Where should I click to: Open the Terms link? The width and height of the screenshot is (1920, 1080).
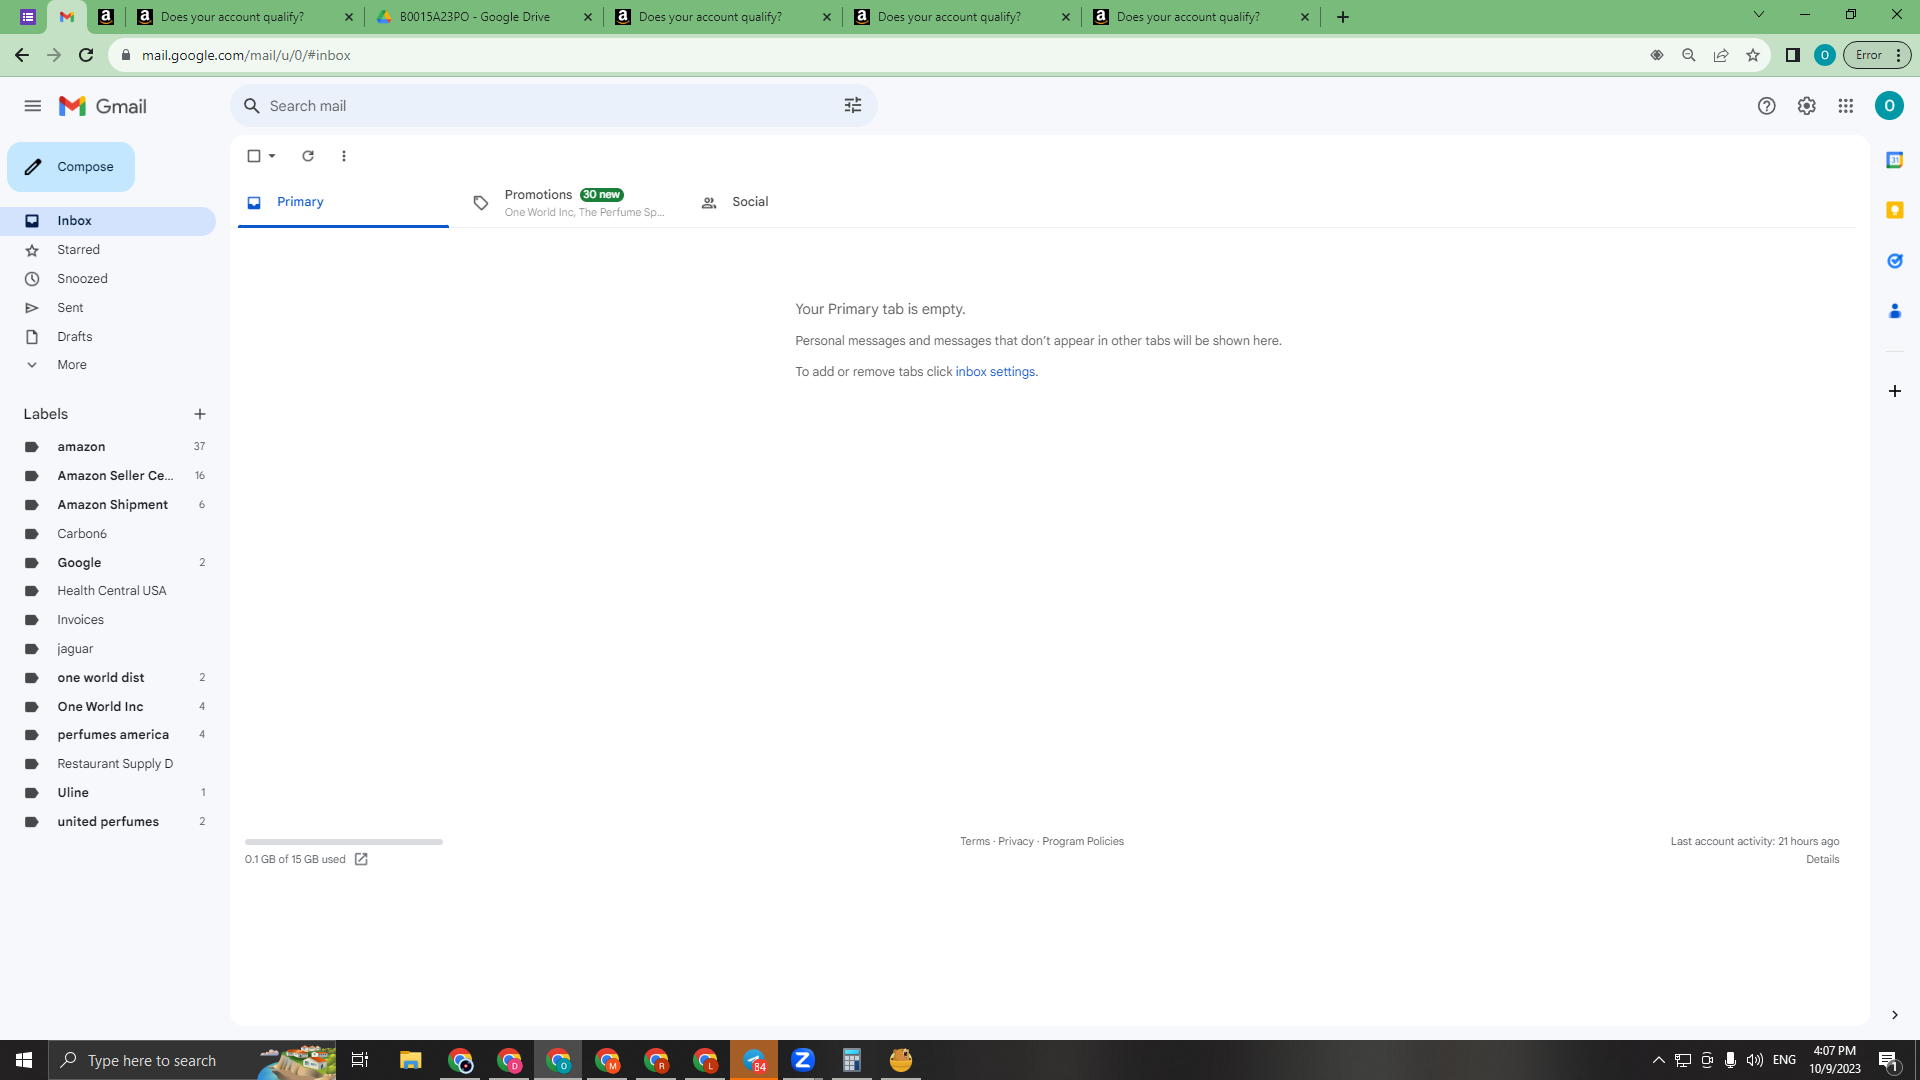(975, 842)
